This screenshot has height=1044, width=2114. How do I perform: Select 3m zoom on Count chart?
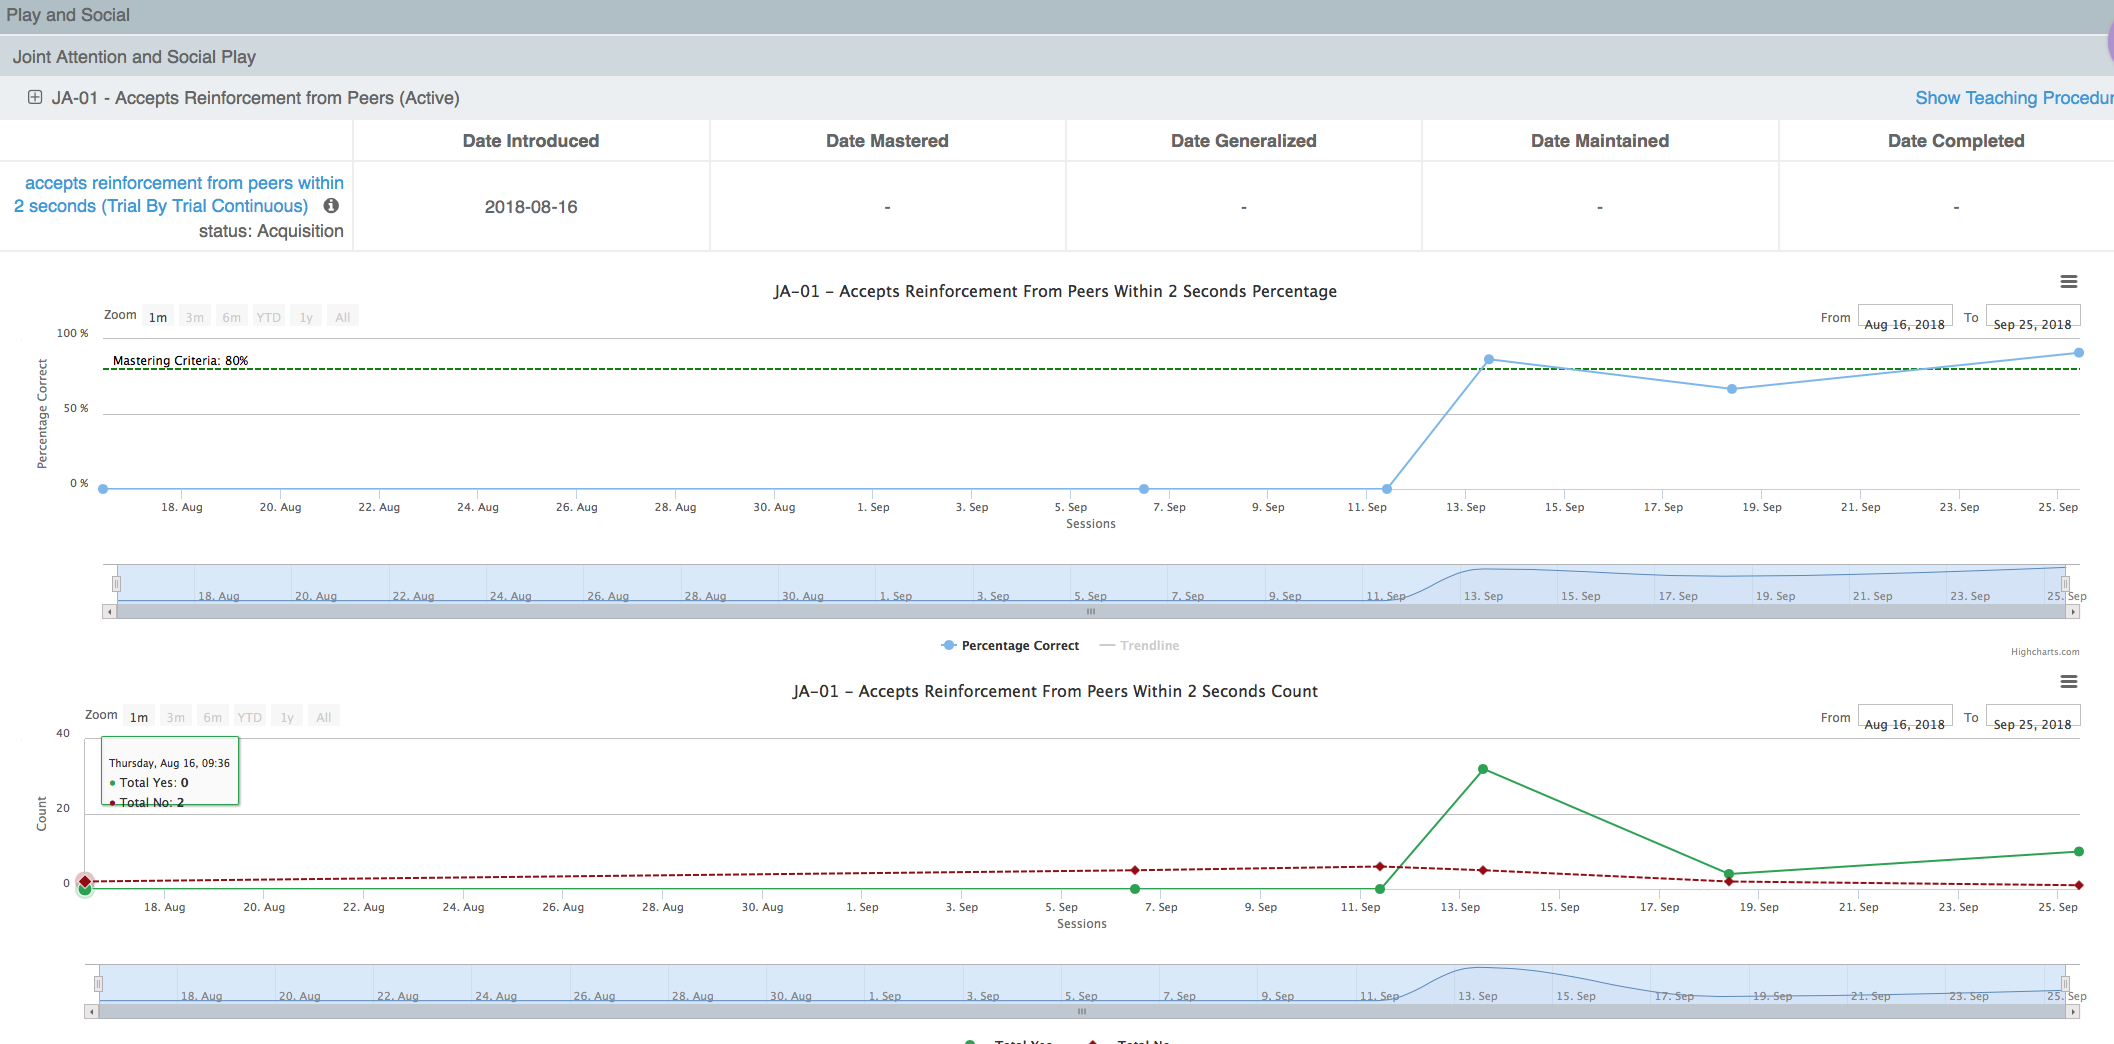click(x=176, y=717)
